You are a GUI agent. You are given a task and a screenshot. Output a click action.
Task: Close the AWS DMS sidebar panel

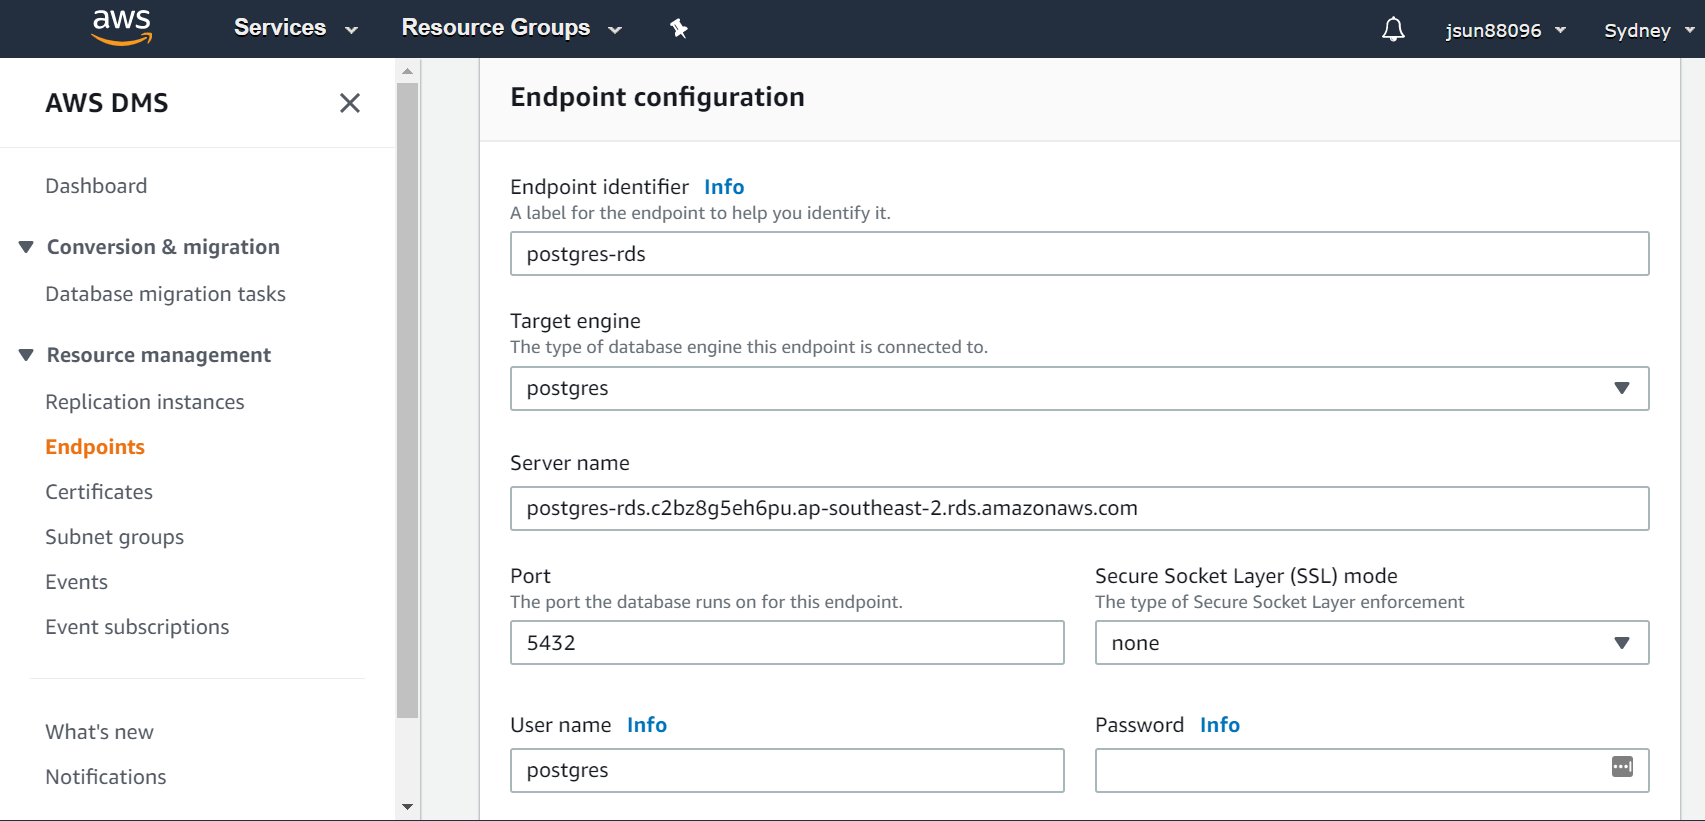click(x=349, y=103)
